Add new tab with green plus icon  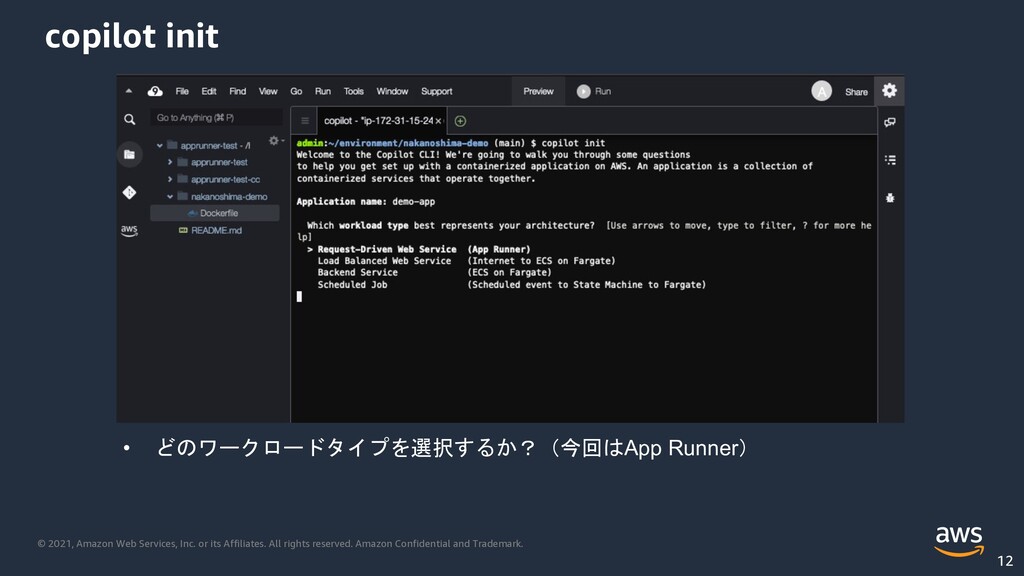(x=460, y=121)
